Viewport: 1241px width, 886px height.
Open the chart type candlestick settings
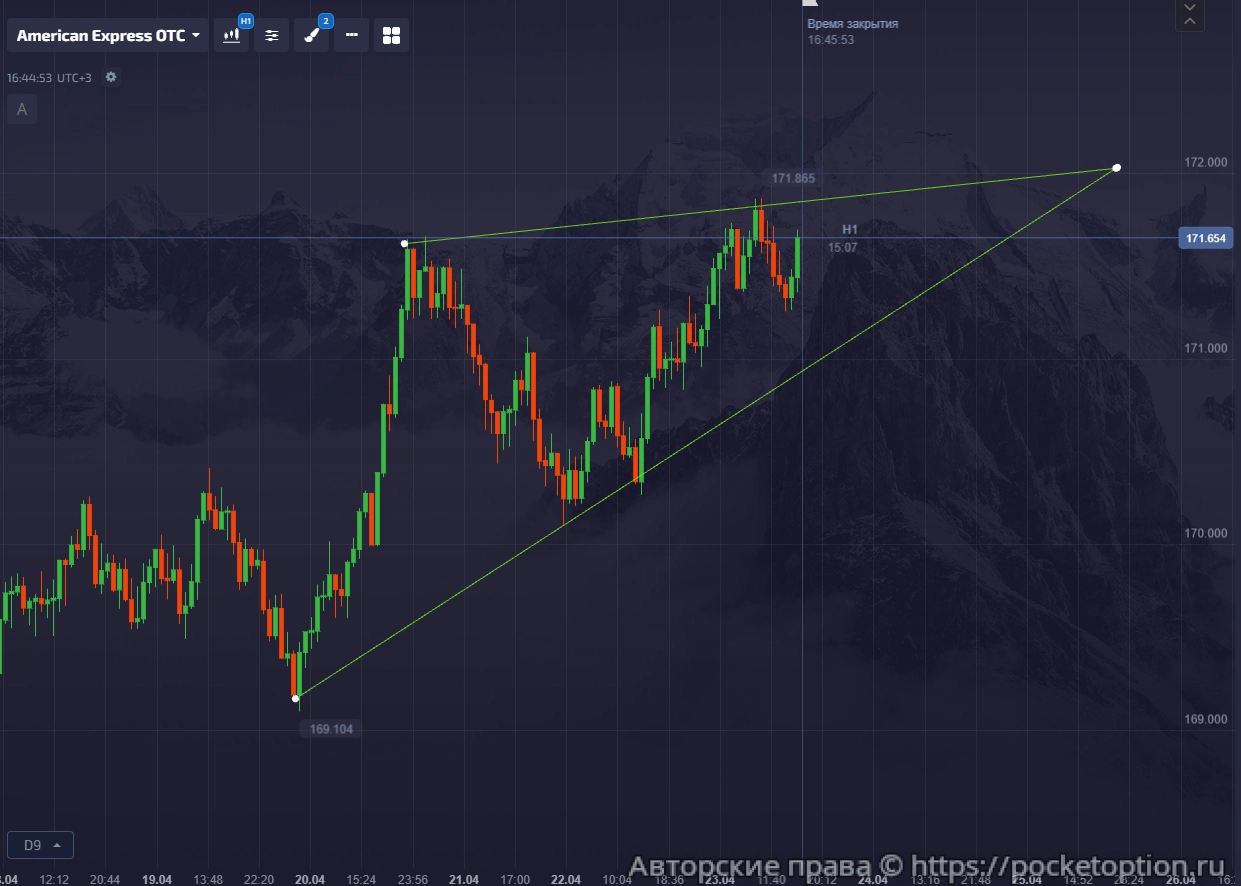coord(232,36)
